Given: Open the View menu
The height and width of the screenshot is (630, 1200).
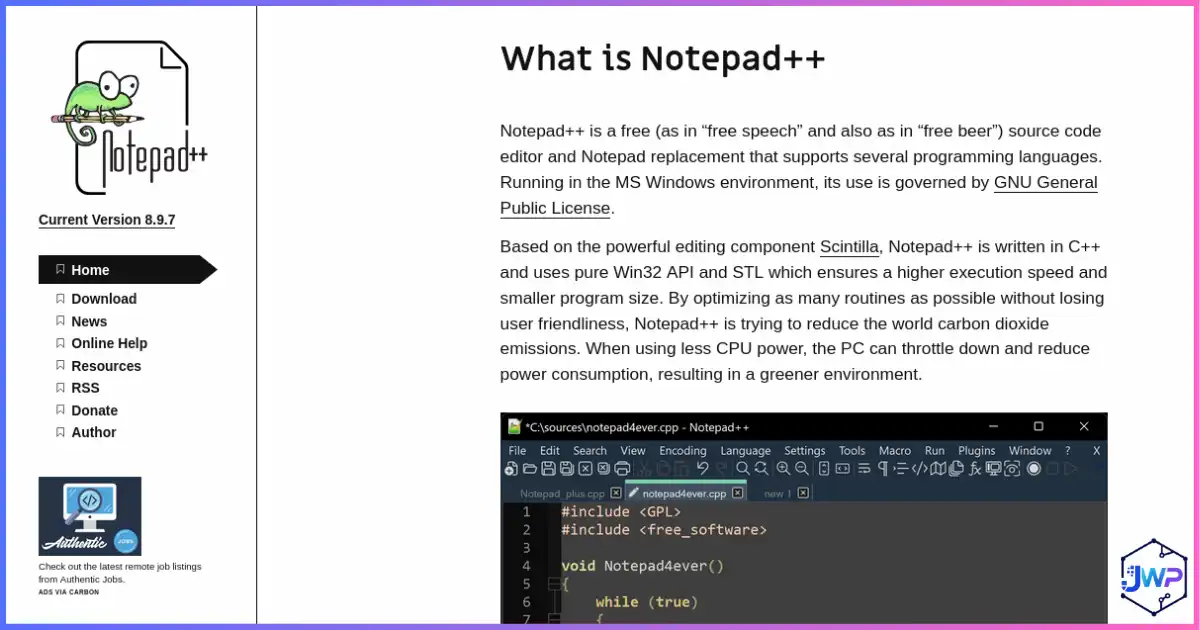Looking at the screenshot, I should (633, 451).
